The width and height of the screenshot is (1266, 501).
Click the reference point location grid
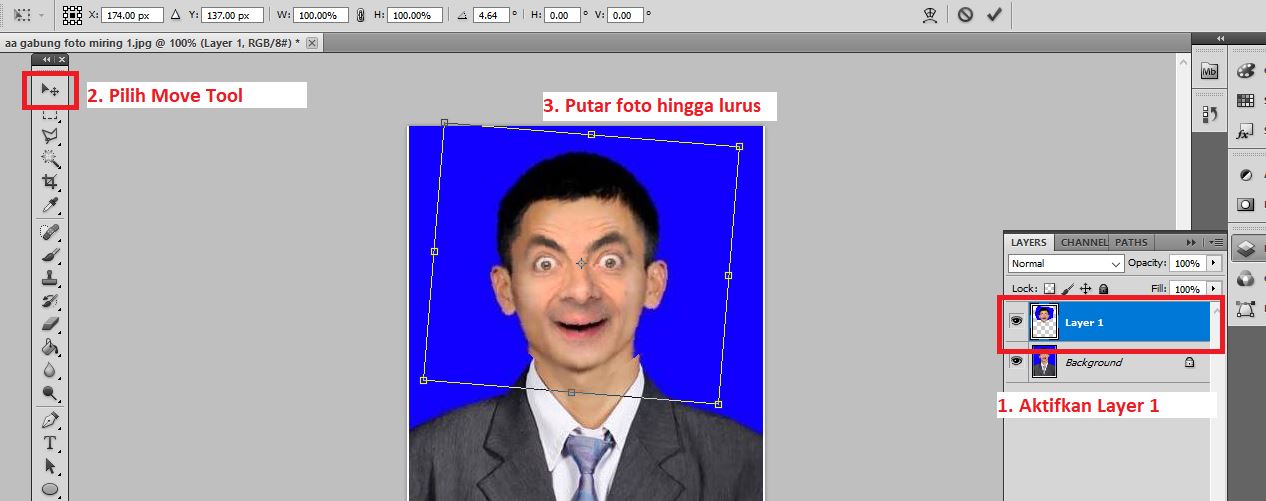(x=71, y=15)
